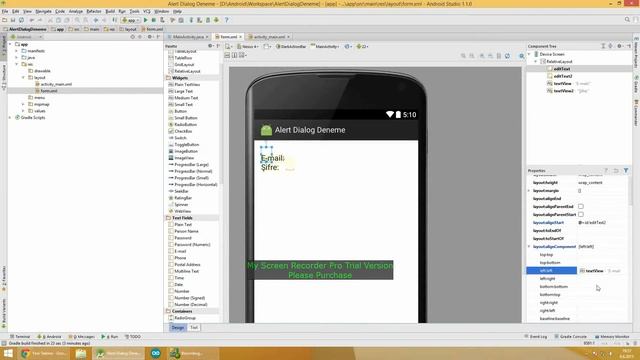Open the TODO tool window
Viewport: 640px width, 360px height.
[x=133, y=337]
